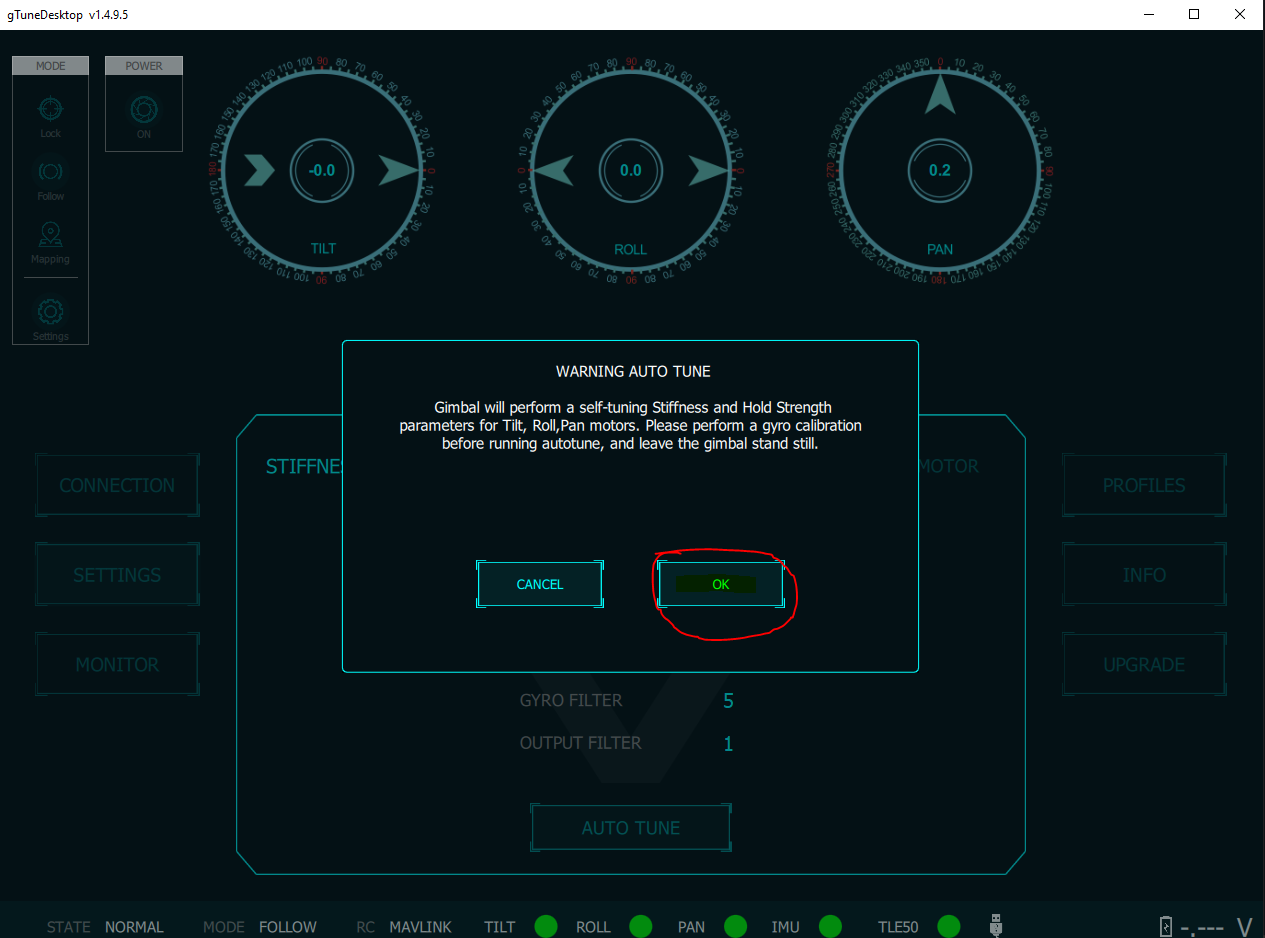Click the Roll dial center value
The image size is (1265, 938).
tap(630, 170)
